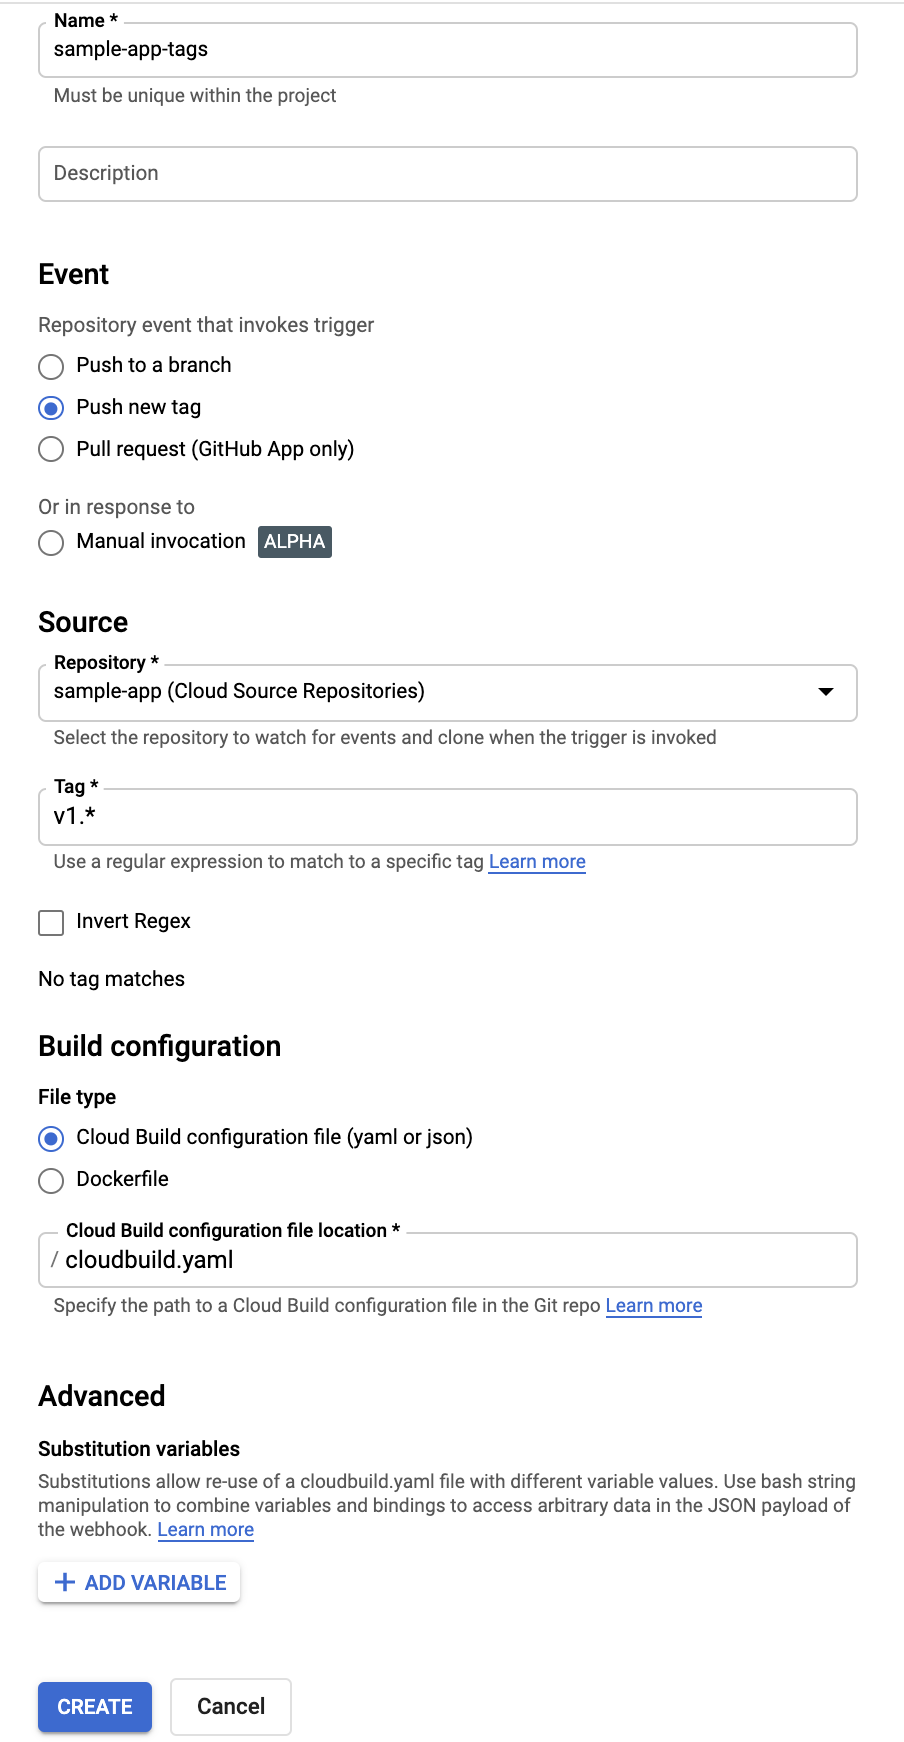Open Learn more for configuration file location
904x1742 pixels.
[653, 1305]
